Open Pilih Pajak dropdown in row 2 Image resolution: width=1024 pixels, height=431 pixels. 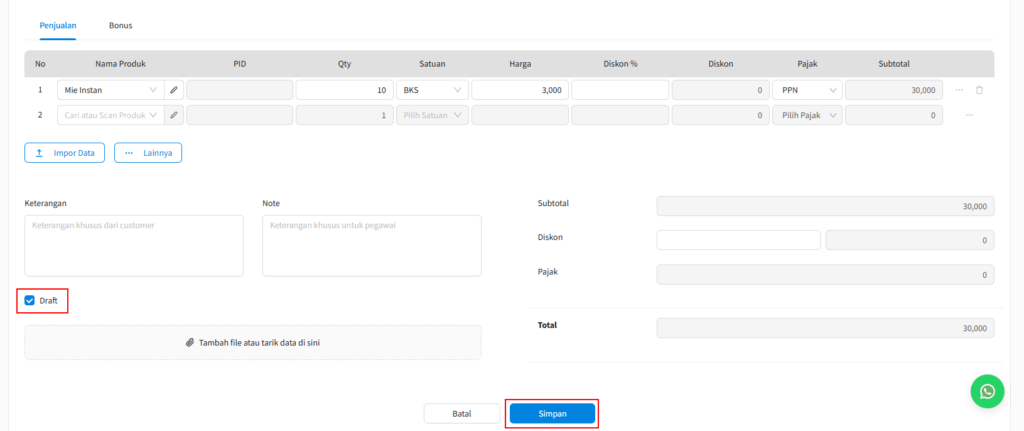806,115
